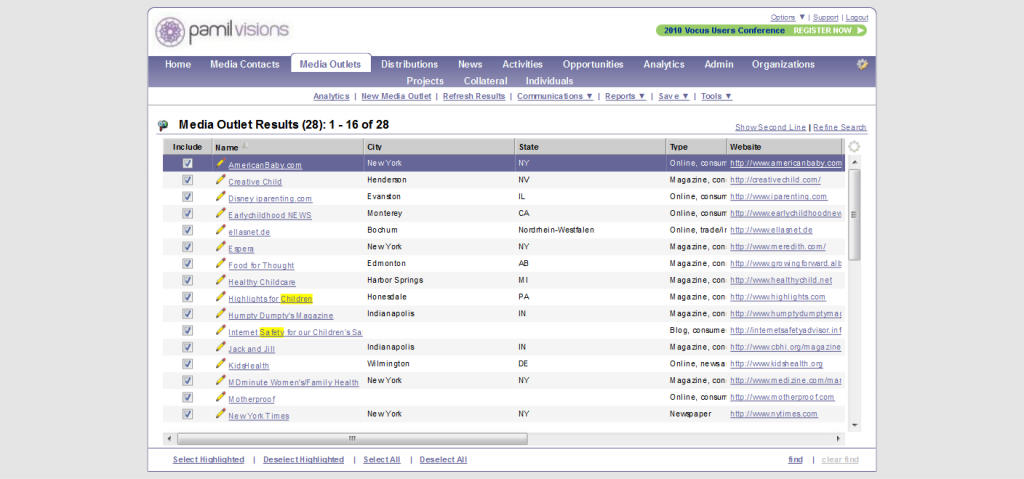Image resolution: width=1024 pixels, height=479 pixels.
Task: Click the vertical scrollbar thumb
Action: (854, 214)
